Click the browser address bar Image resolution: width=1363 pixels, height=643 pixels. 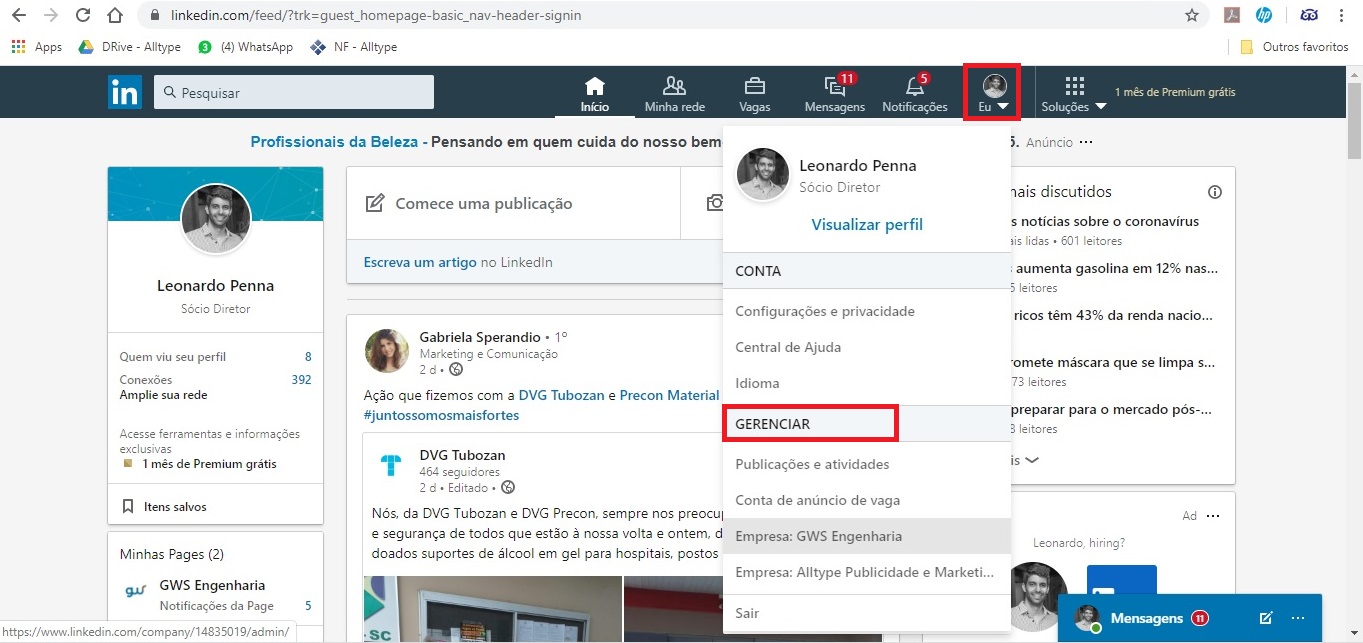[661, 15]
